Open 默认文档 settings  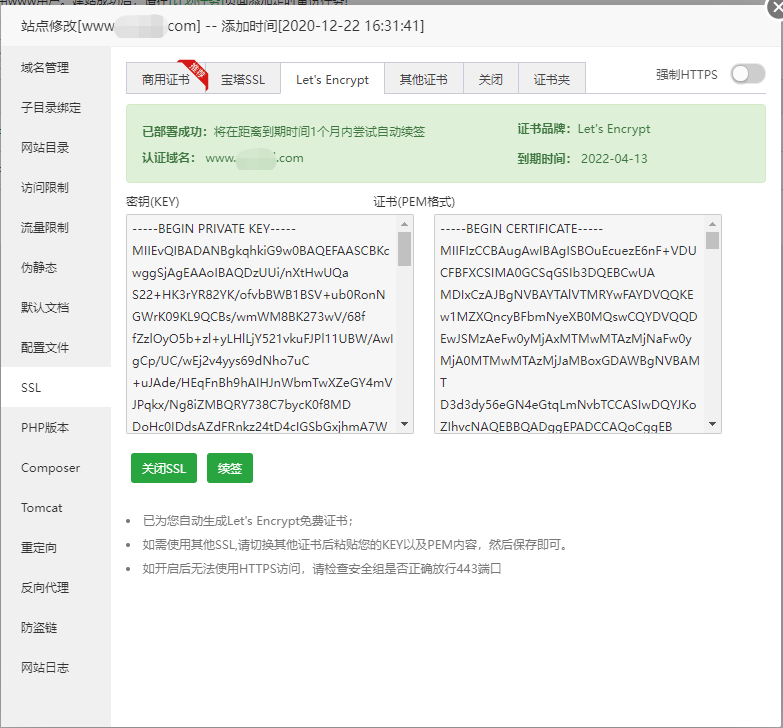56,307
